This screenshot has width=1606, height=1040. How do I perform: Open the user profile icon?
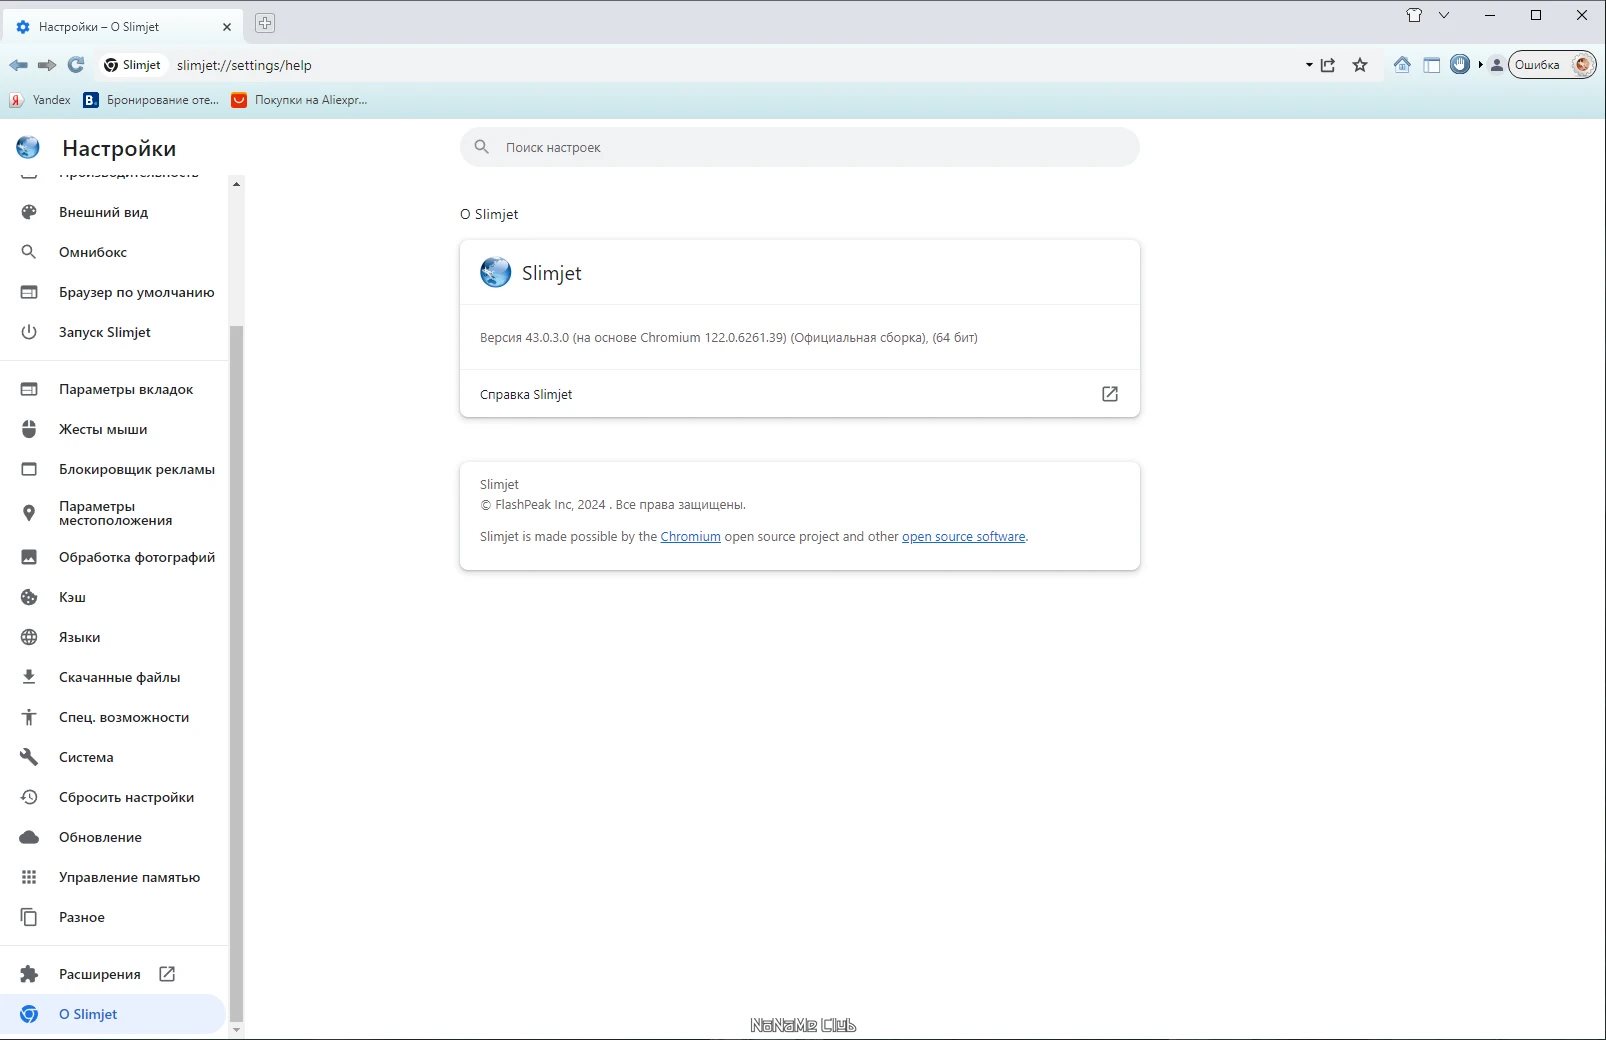(x=1496, y=65)
